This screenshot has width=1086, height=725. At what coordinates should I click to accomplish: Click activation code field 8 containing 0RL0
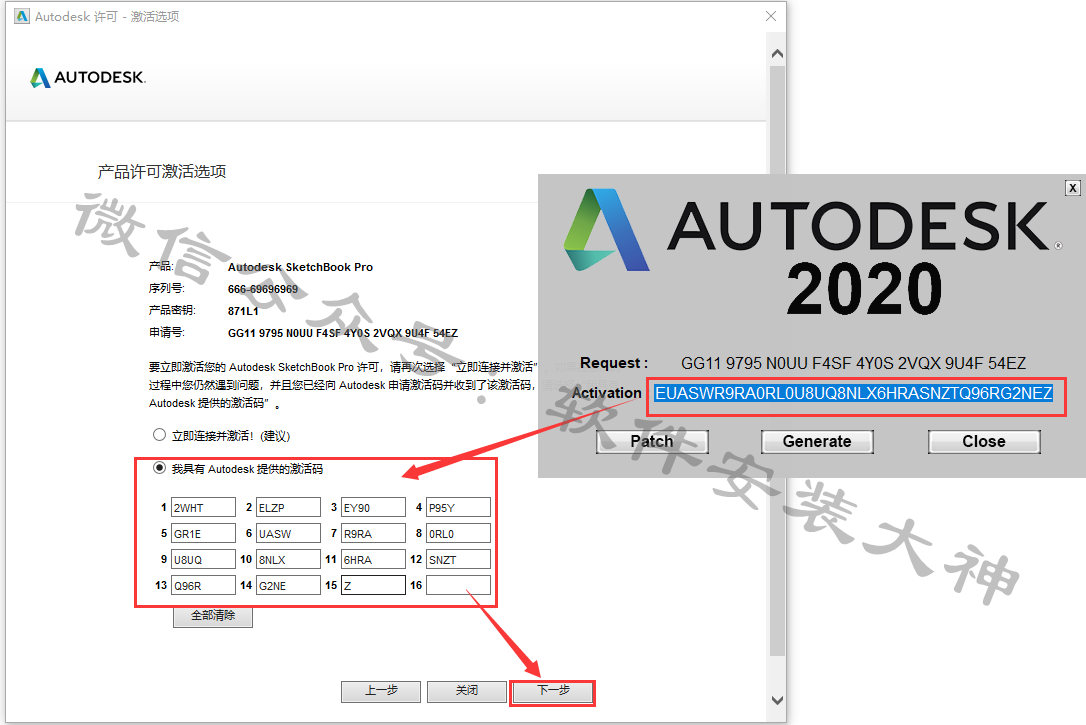[459, 533]
